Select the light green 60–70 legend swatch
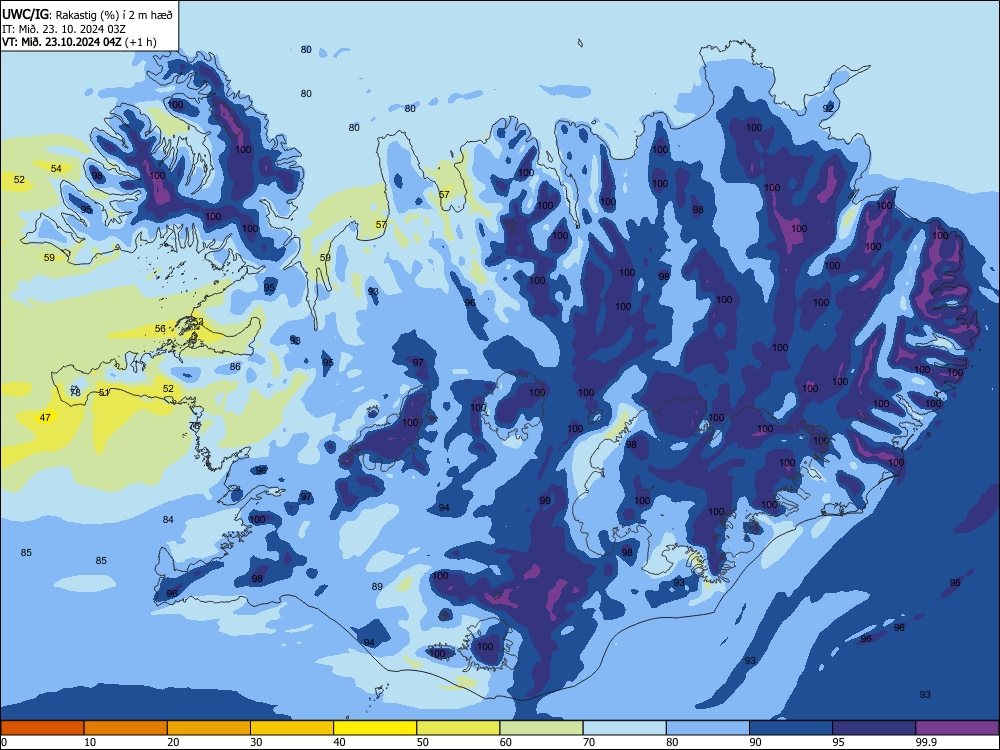The width and height of the screenshot is (1000, 750). (x=541, y=728)
